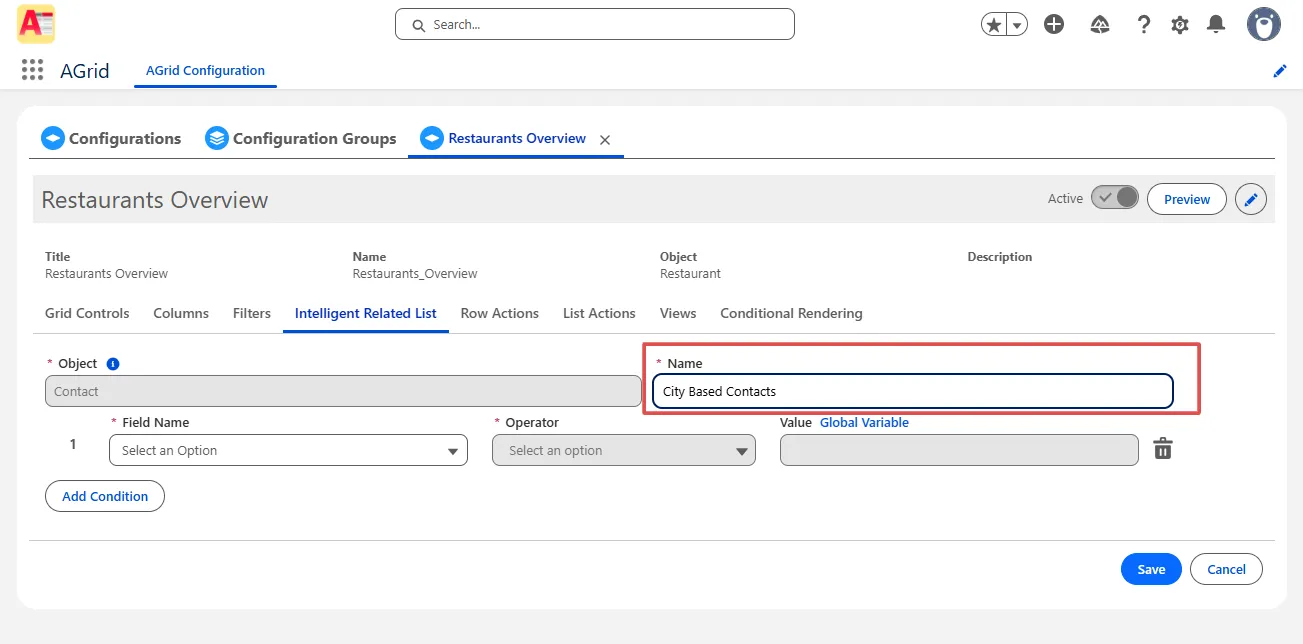
Task: Open the Trailhead guidance icon
Action: [x=1100, y=25]
